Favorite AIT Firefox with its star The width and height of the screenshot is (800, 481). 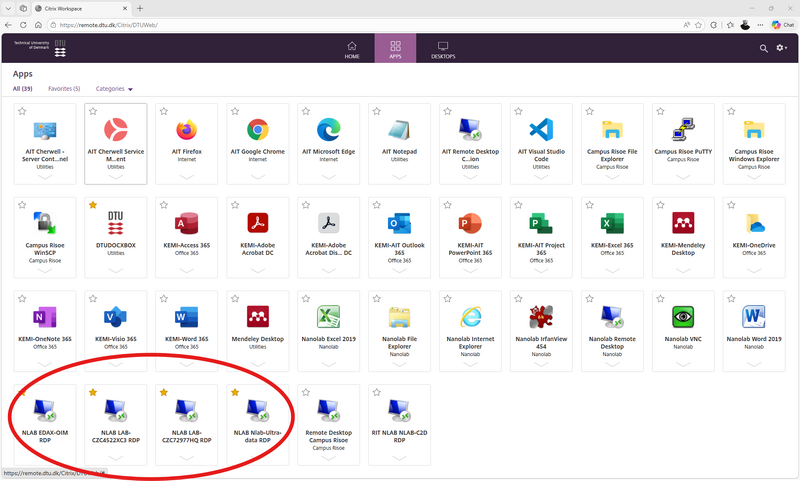[164, 111]
